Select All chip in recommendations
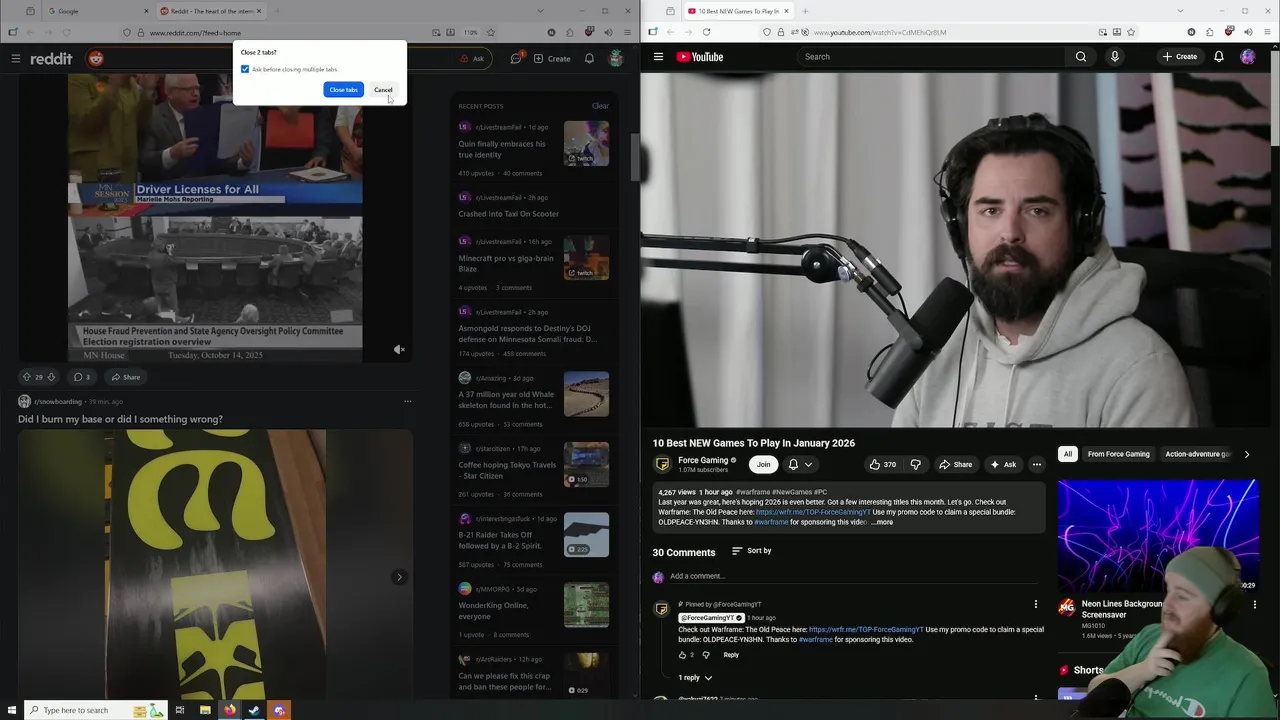Image resolution: width=1280 pixels, height=720 pixels. 1067,454
